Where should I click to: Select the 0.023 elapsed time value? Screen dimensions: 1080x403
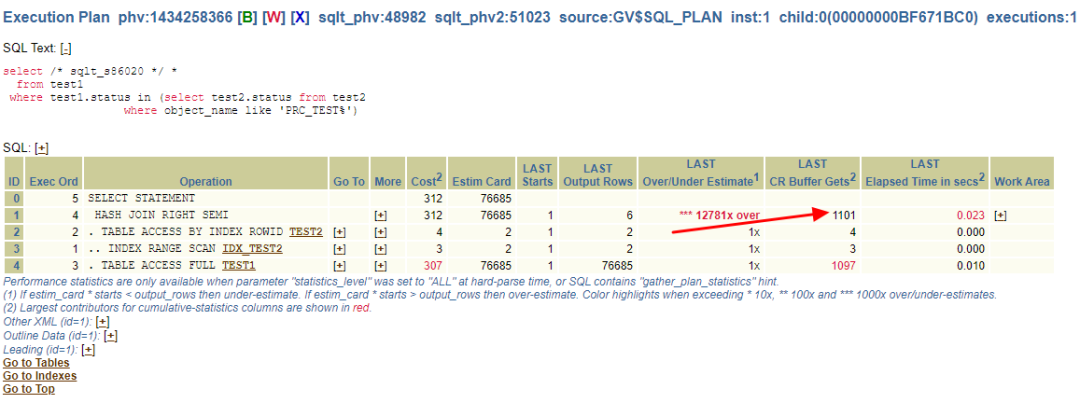[x=971, y=215]
